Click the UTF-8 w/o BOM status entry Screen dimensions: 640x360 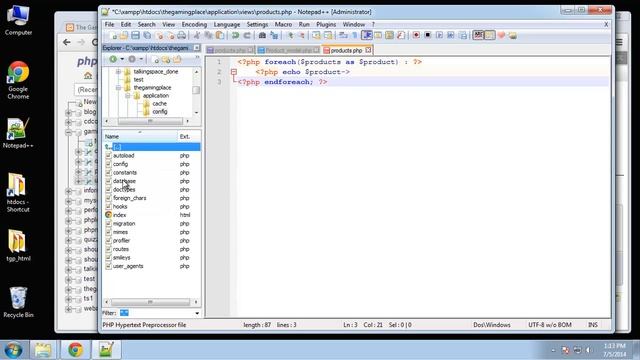pyautogui.click(x=549, y=325)
